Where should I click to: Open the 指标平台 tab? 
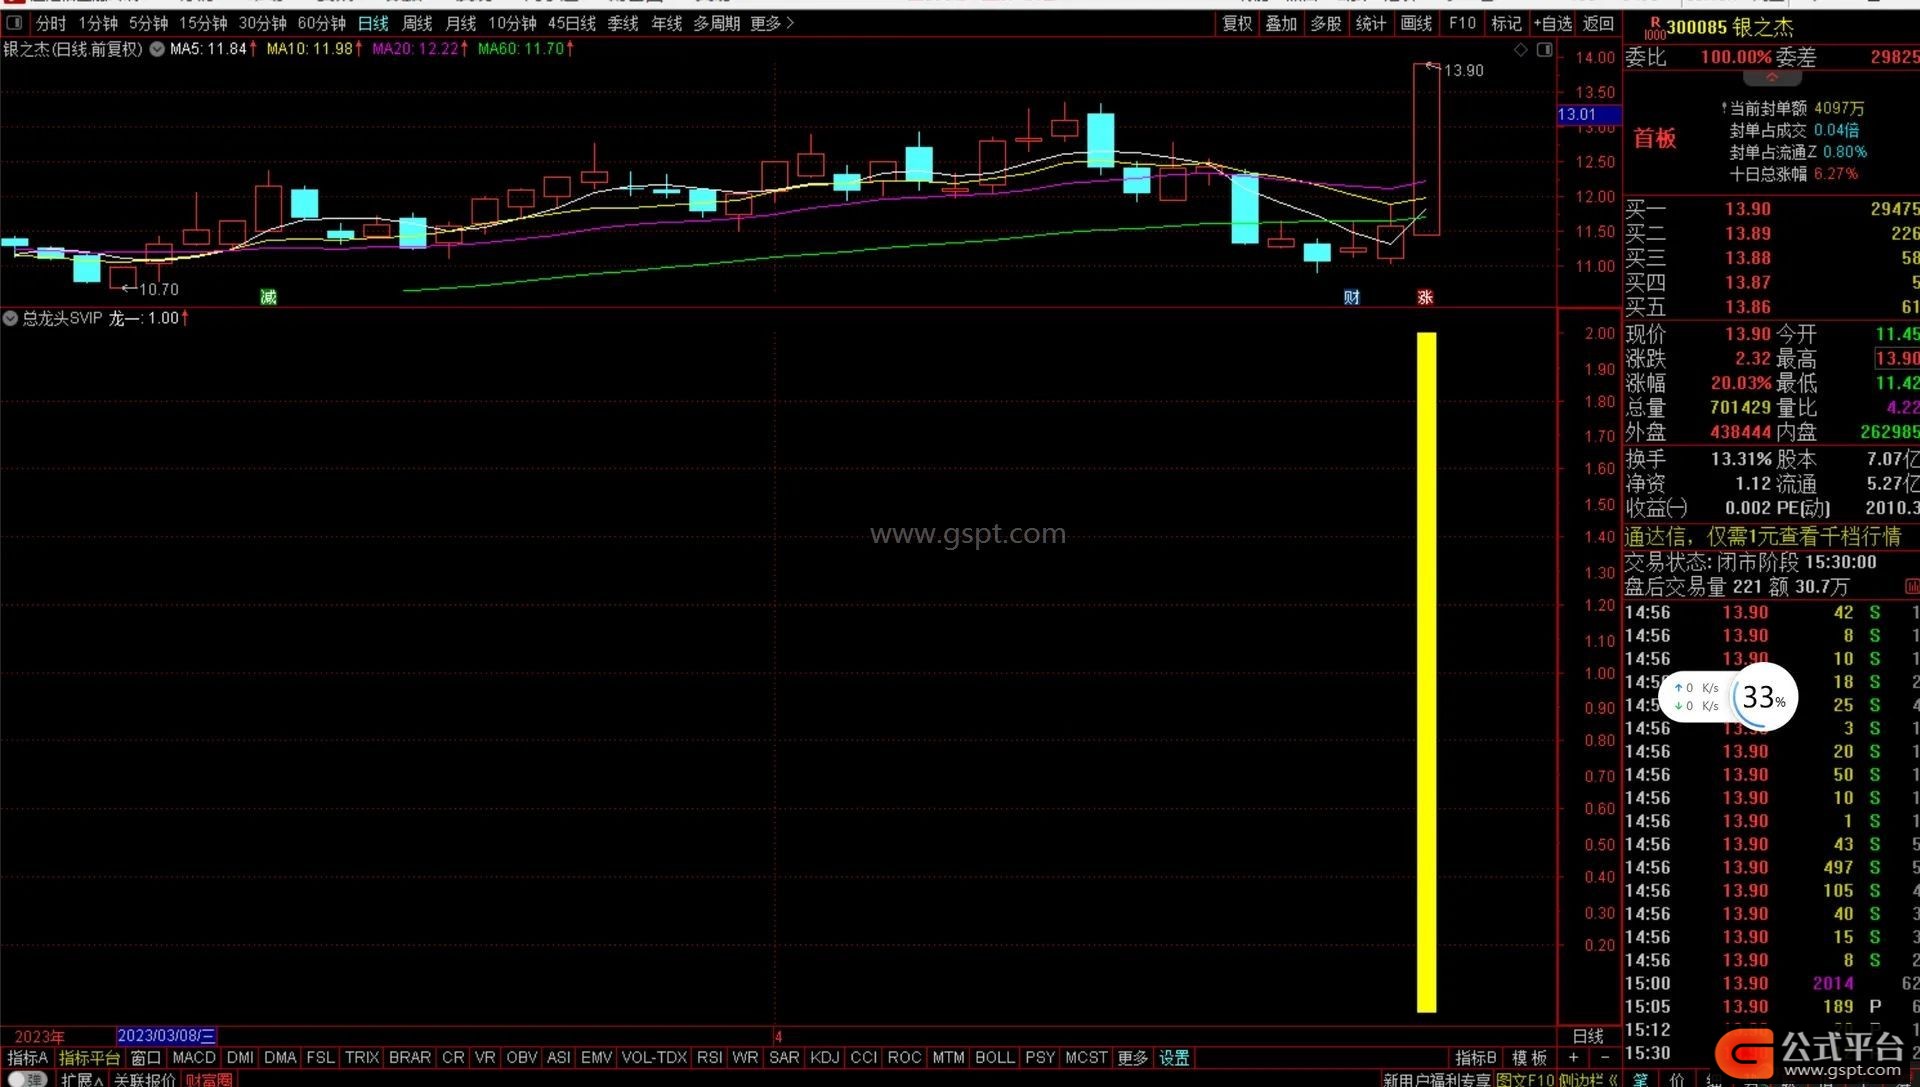click(x=89, y=1057)
